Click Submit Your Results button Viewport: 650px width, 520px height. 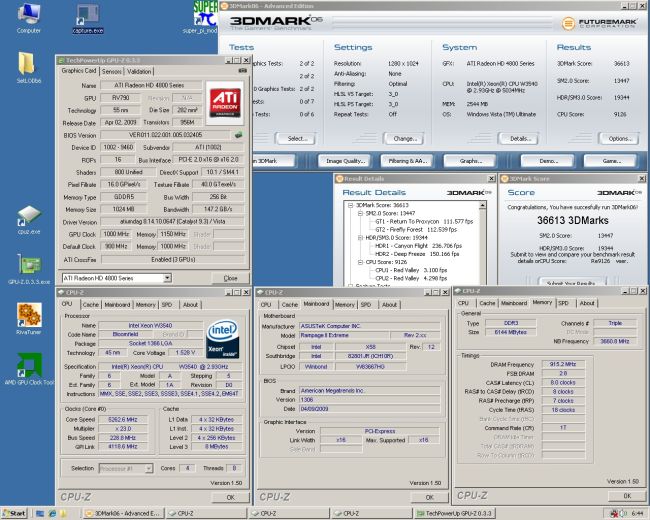pyautogui.click(x=570, y=282)
